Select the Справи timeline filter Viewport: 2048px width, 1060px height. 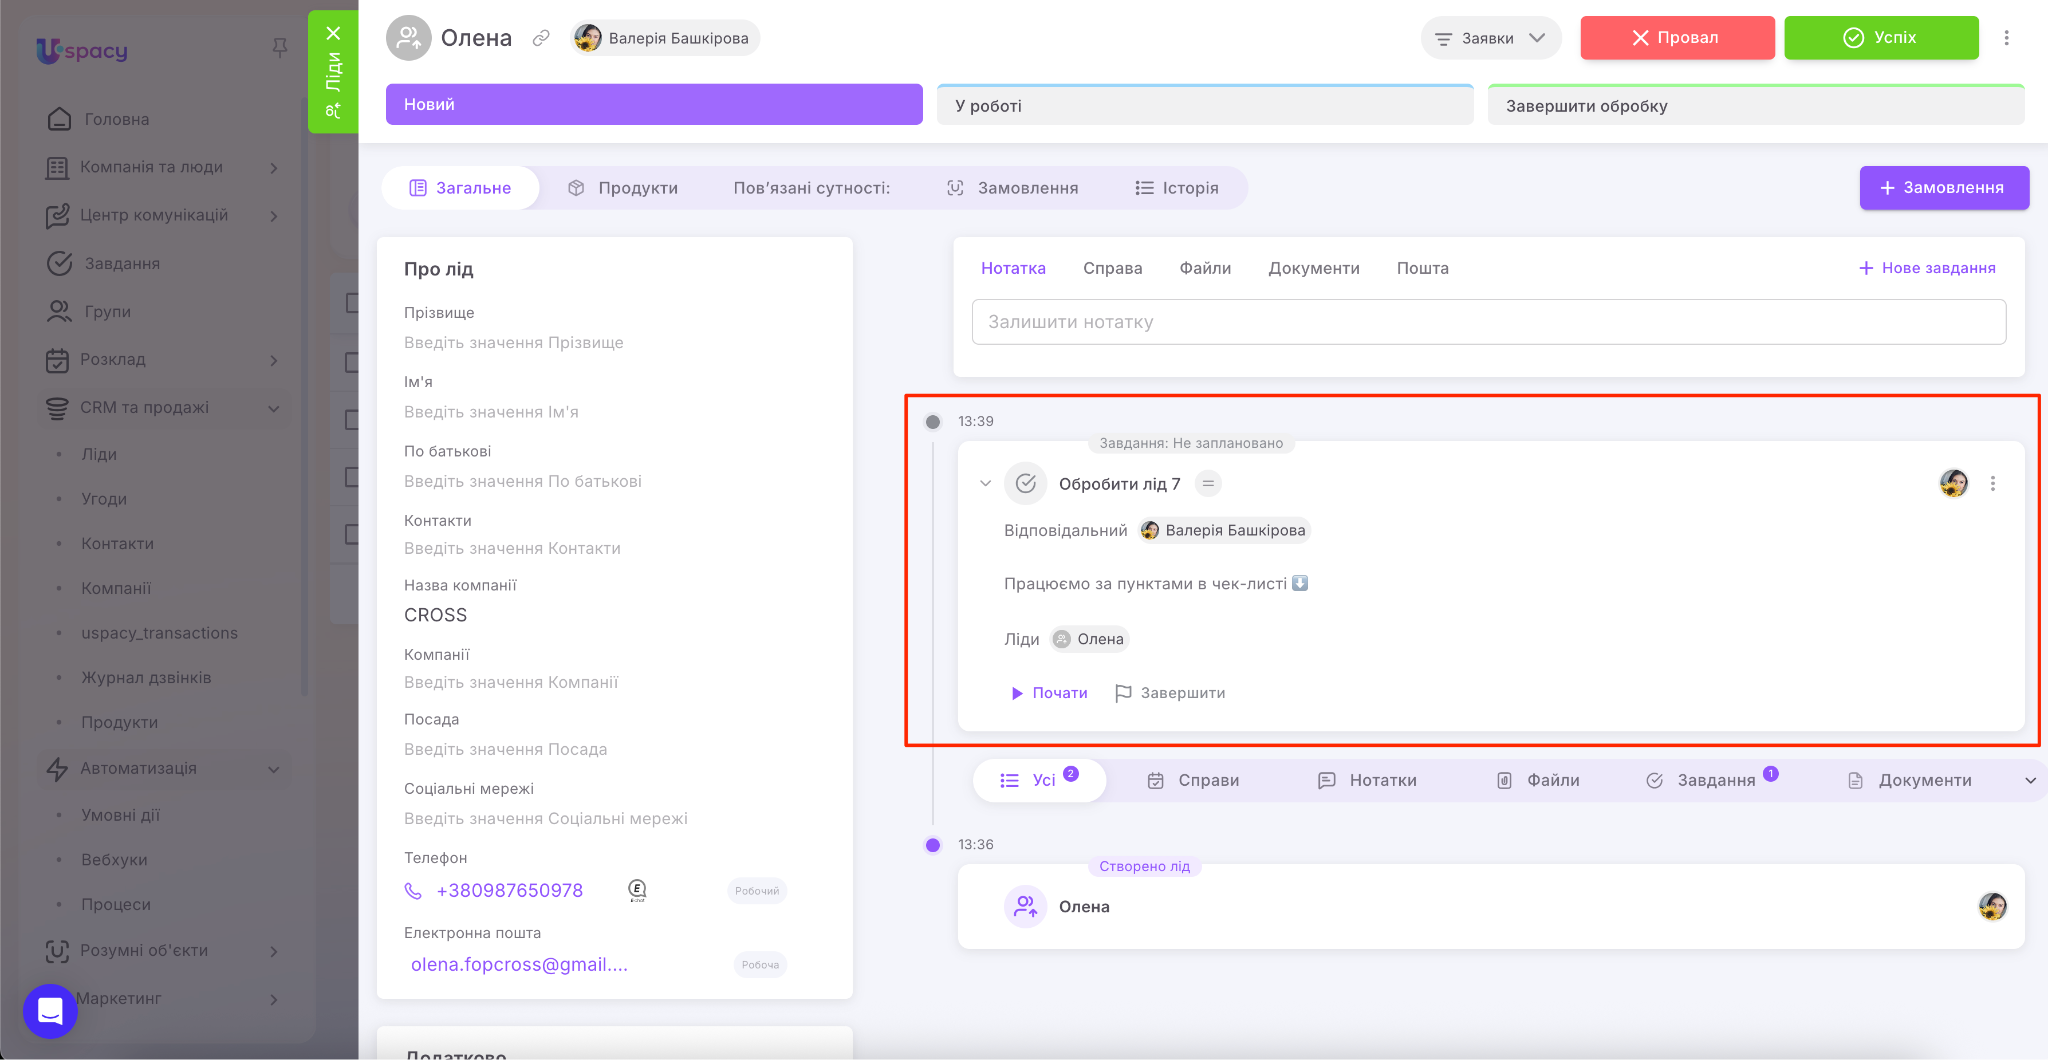pyautogui.click(x=1194, y=781)
